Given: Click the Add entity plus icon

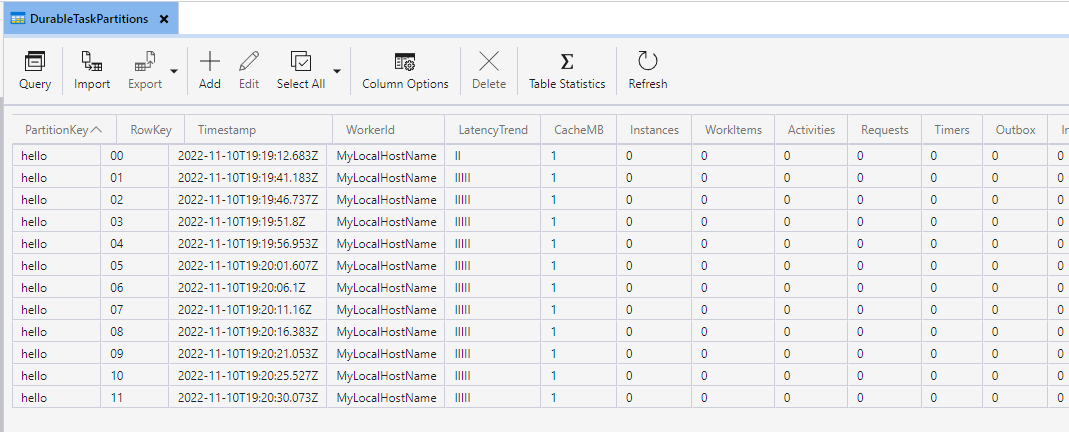Looking at the screenshot, I should [x=210, y=62].
